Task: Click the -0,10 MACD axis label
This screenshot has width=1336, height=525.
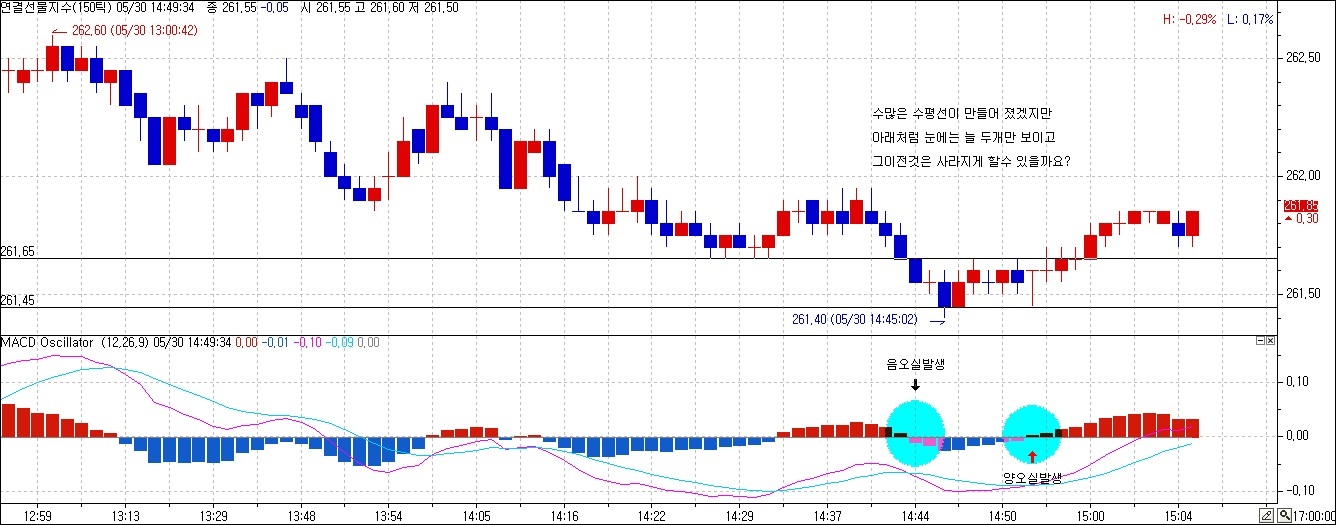Action: (1299, 491)
